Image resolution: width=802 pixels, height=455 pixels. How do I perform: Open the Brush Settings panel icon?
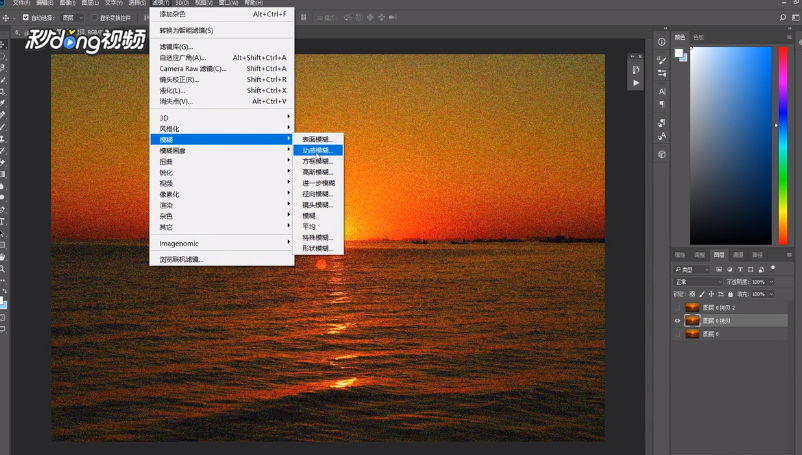pyautogui.click(x=662, y=60)
